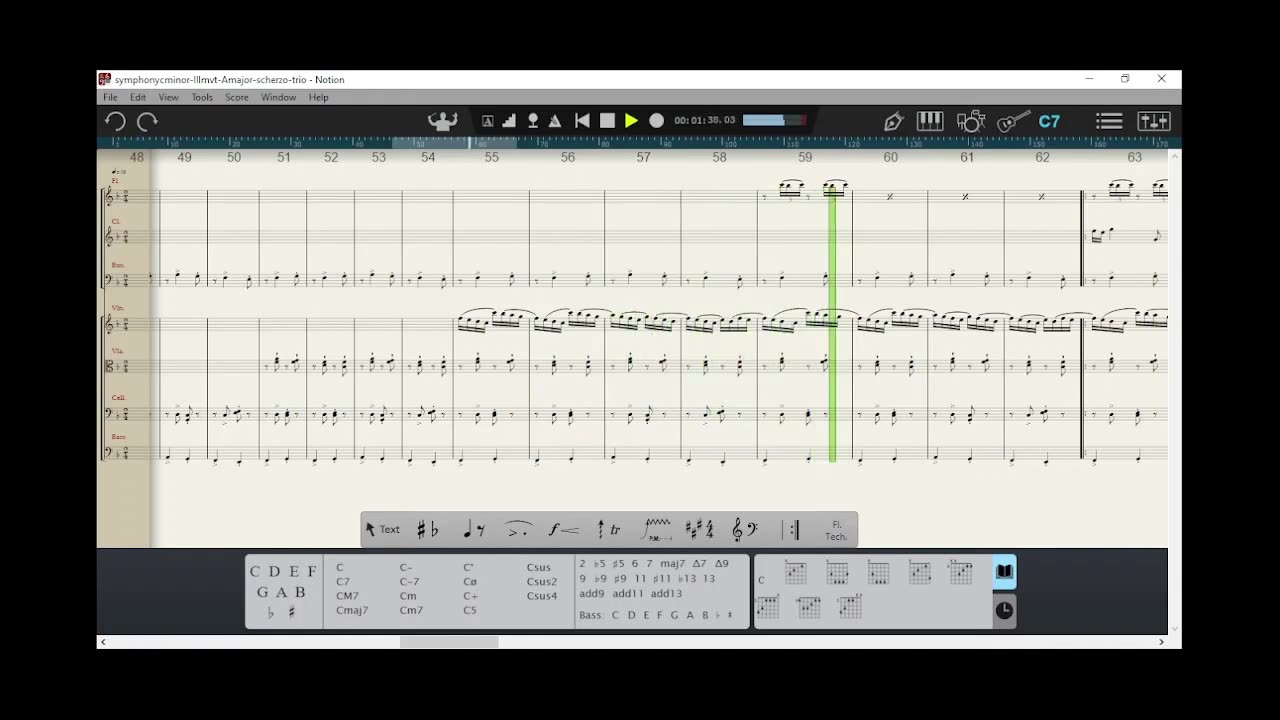Click the 00:01:38.03 time counter
The height and width of the screenshot is (720, 1280).
tap(705, 120)
